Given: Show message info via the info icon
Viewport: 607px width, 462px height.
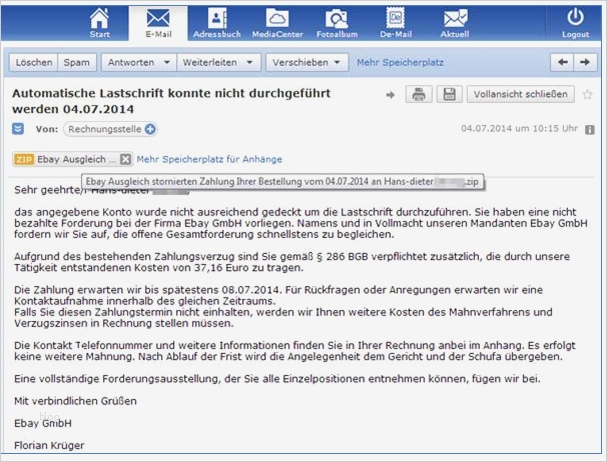Looking at the screenshot, I should (590, 130).
